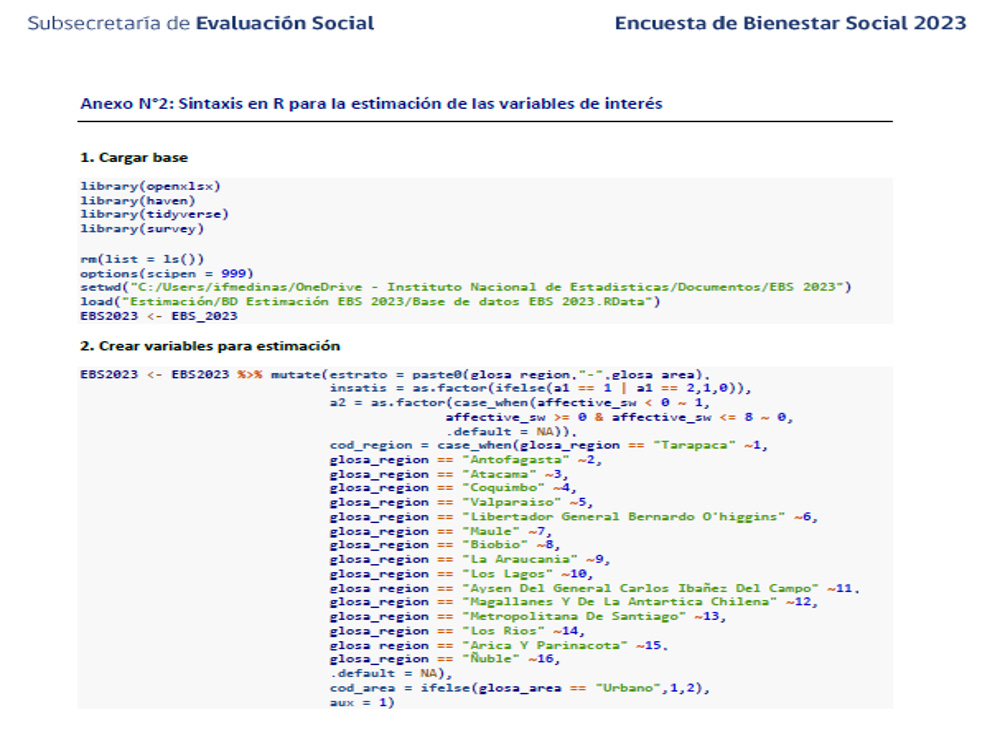Click the load 'Base de datos EBS 2023.RData' line
The image size is (1000, 750).
tap(371, 301)
